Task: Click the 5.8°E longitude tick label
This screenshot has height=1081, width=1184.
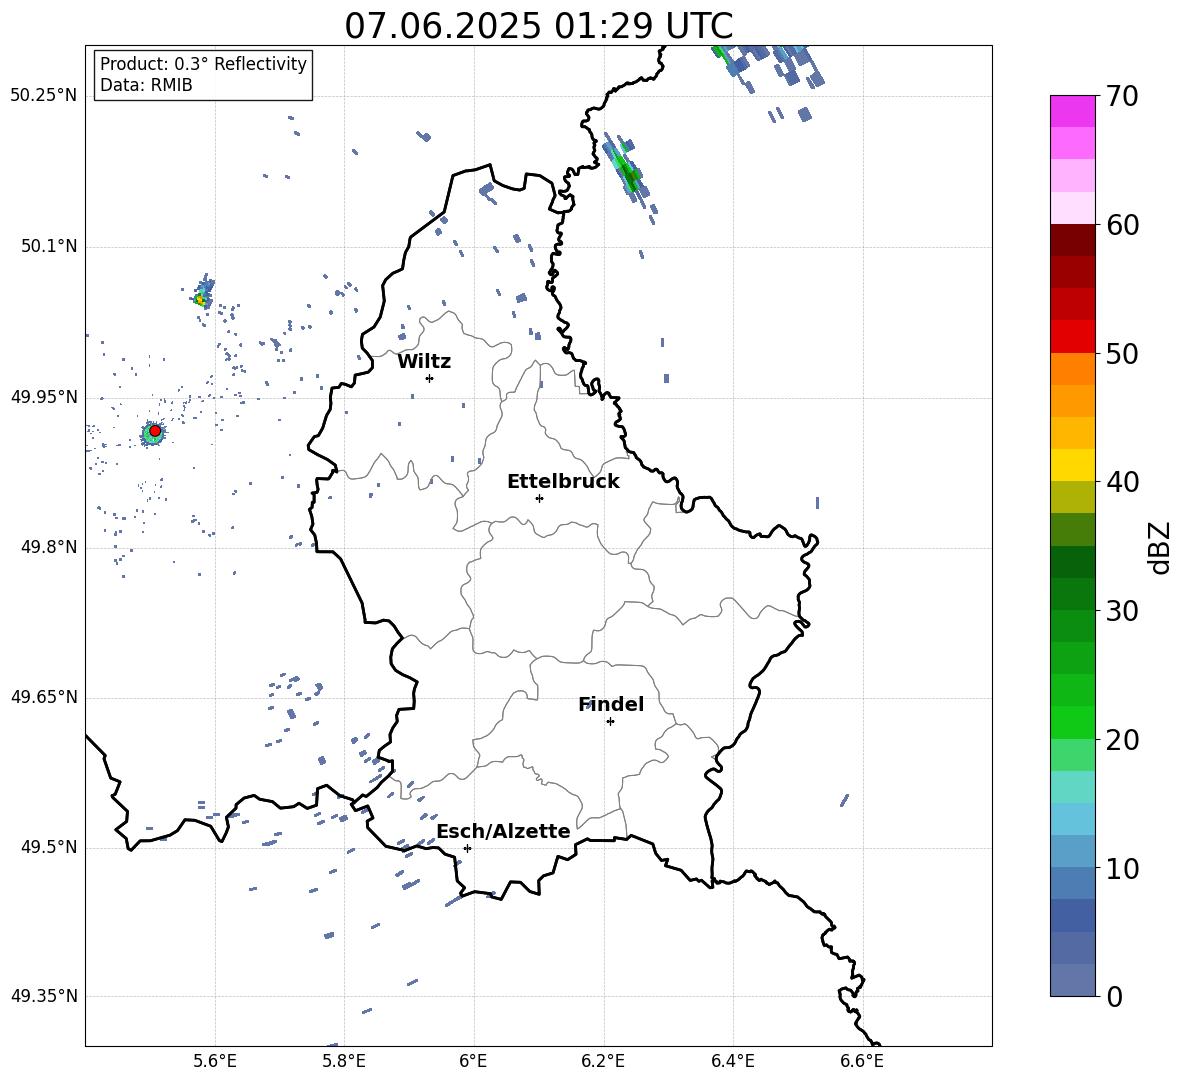Action: (344, 1061)
